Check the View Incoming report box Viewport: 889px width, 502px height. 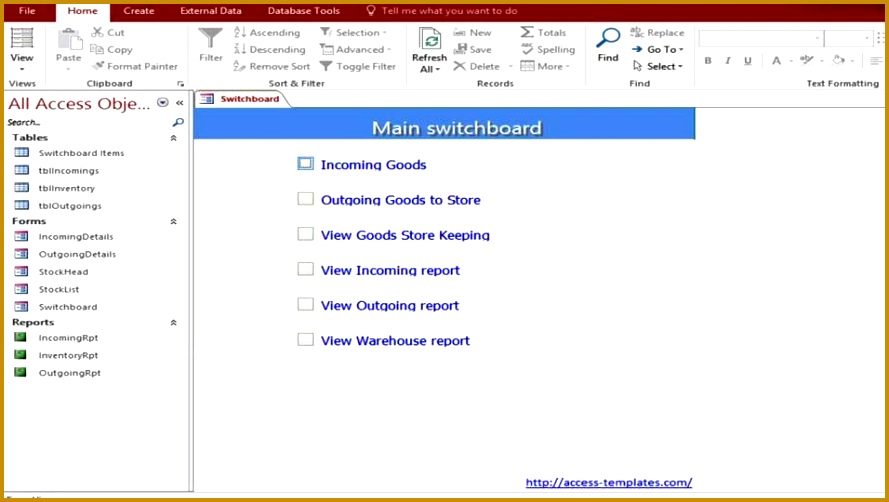coord(306,269)
